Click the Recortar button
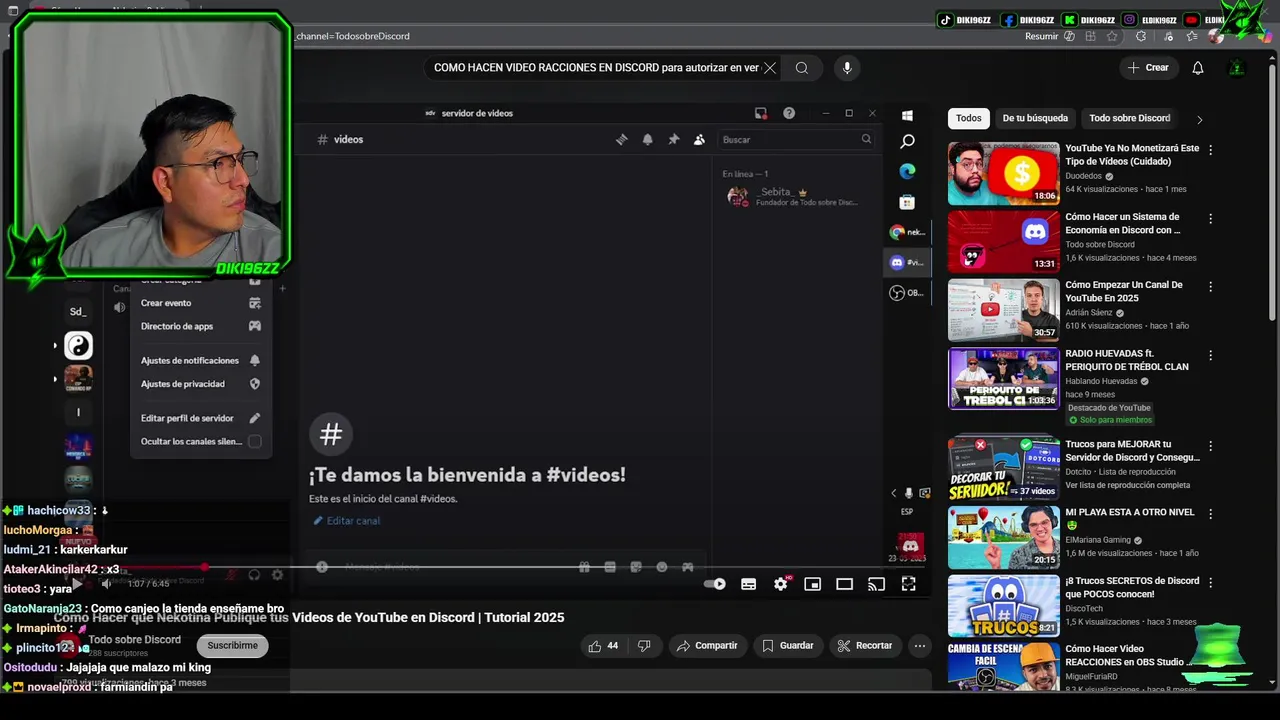Screen dimensions: 1280x720 865,646
